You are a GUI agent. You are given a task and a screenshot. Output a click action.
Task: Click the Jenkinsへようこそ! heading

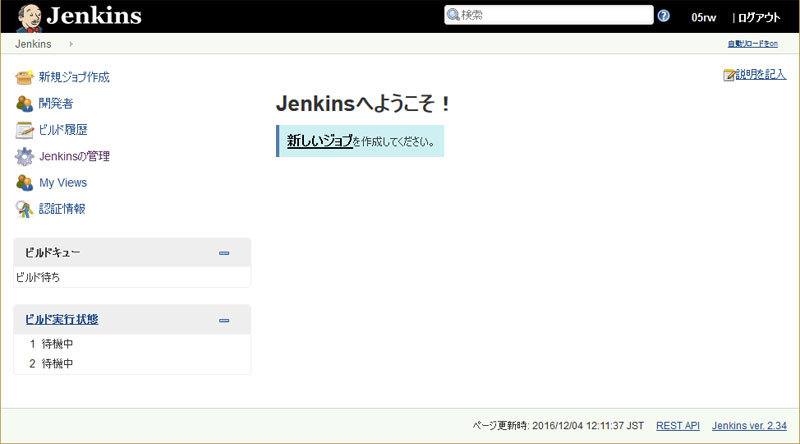[364, 104]
